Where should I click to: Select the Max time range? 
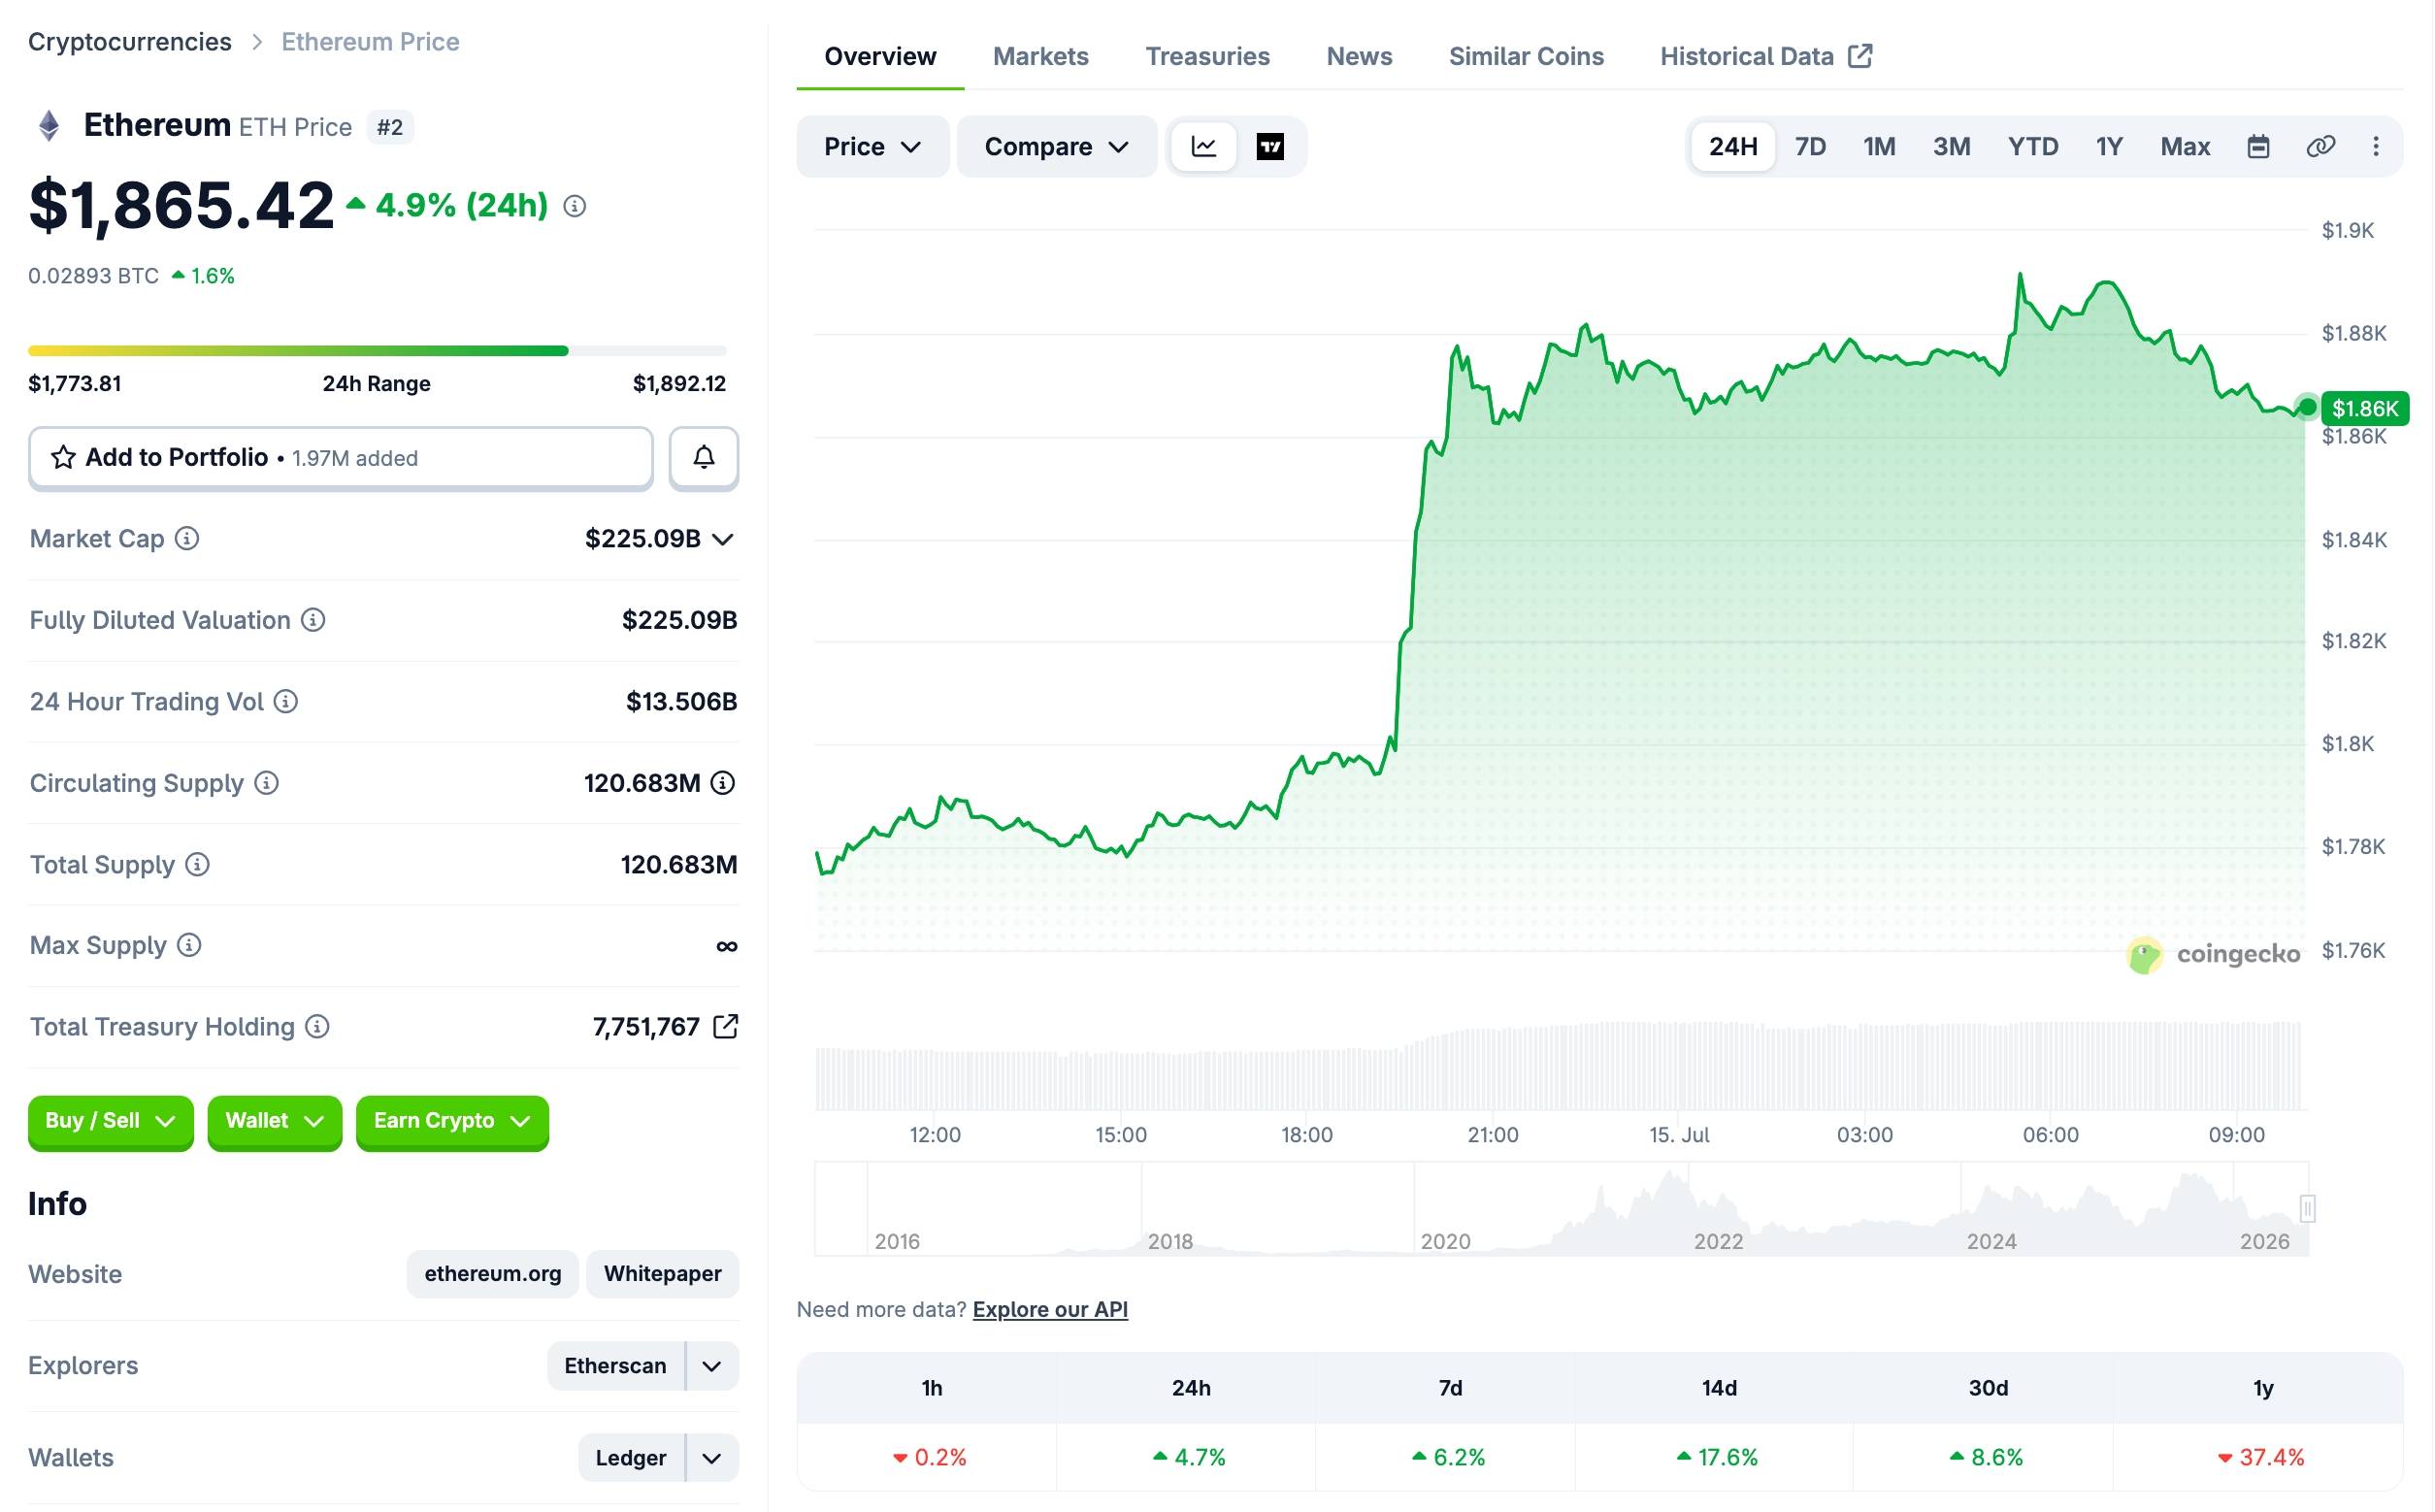(2185, 147)
